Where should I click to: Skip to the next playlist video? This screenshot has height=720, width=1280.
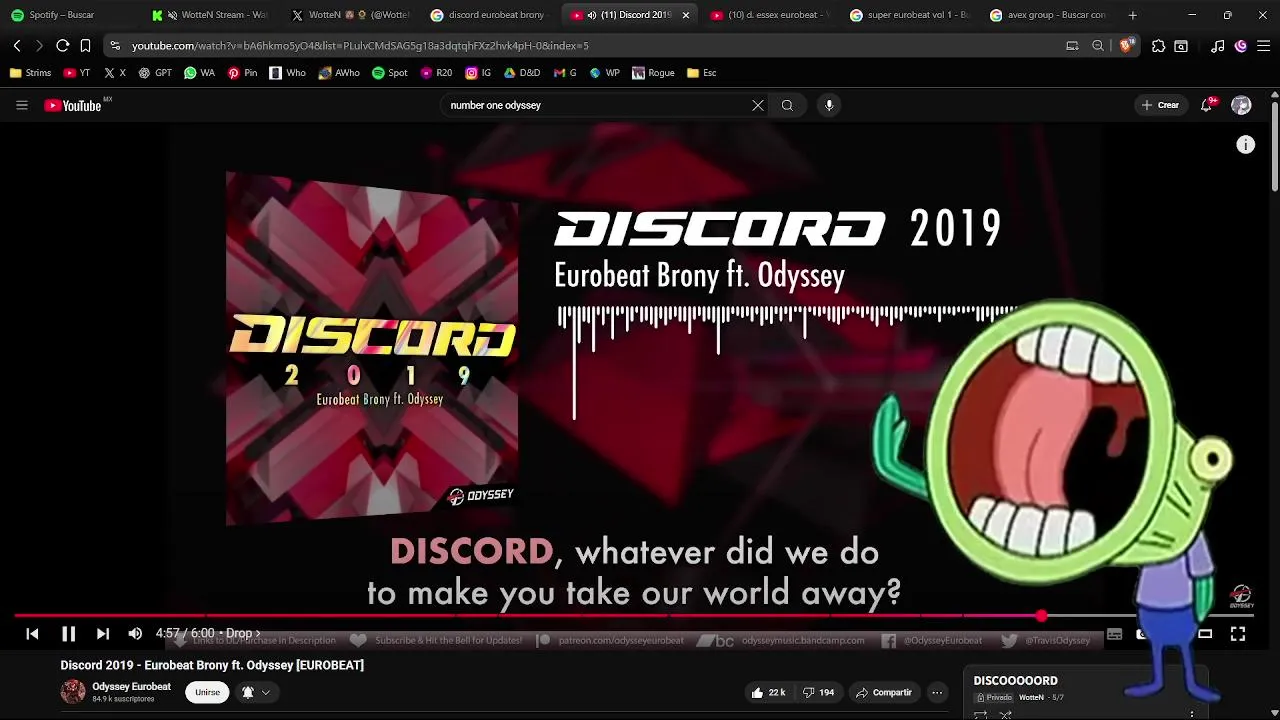coord(103,633)
